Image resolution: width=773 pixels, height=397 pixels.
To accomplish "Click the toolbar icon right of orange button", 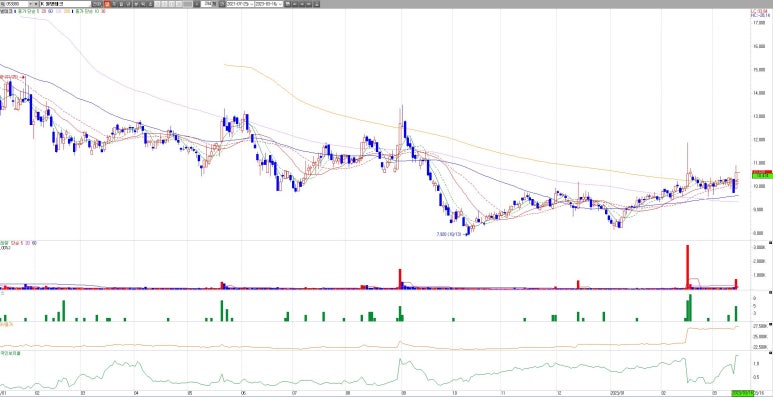I will tap(114, 4).
